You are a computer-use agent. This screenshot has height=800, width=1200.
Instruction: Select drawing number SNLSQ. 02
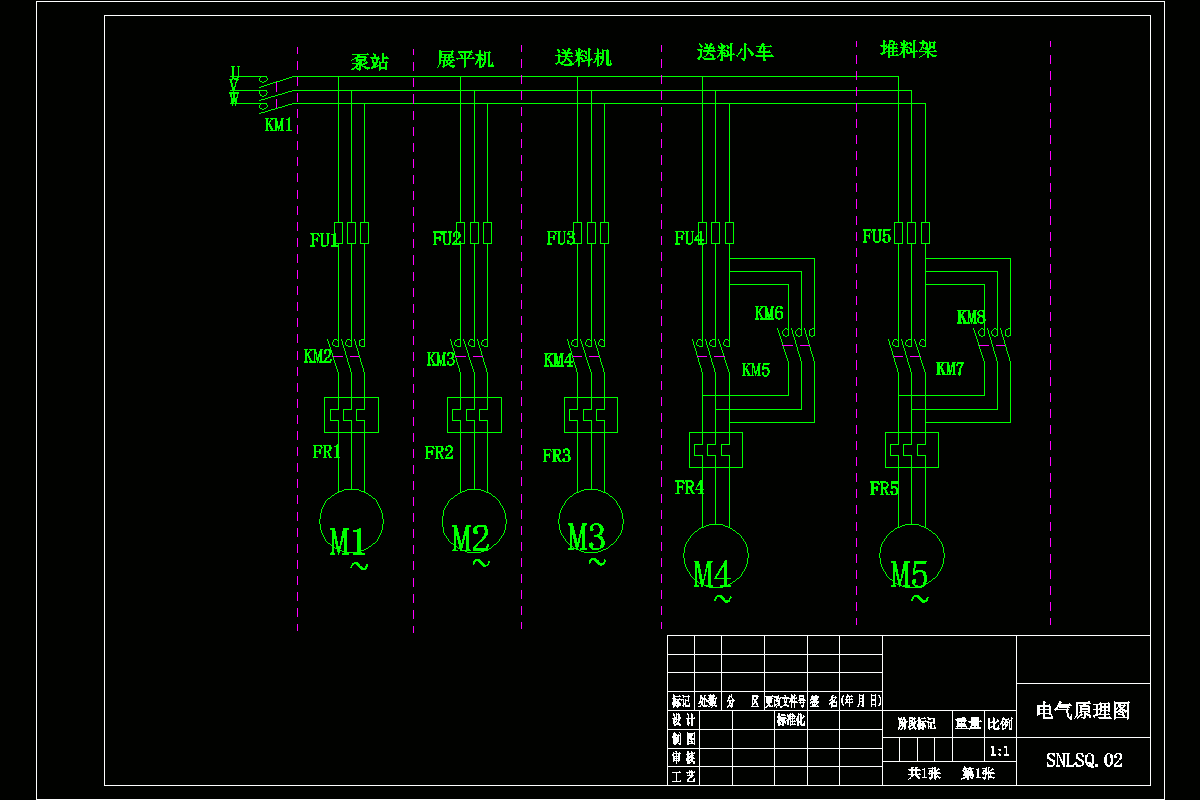pyautogui.click(x=1084, y=761)
